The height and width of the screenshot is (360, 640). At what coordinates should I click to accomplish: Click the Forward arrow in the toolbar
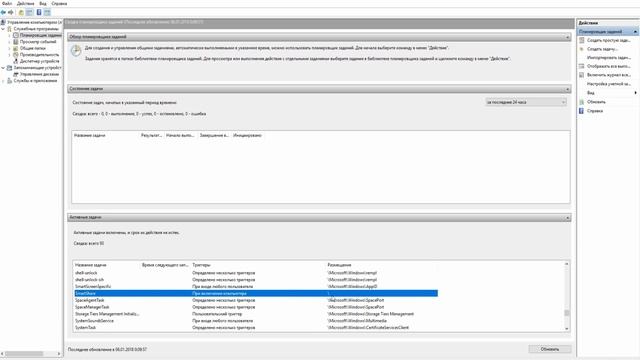pos(11,12)
